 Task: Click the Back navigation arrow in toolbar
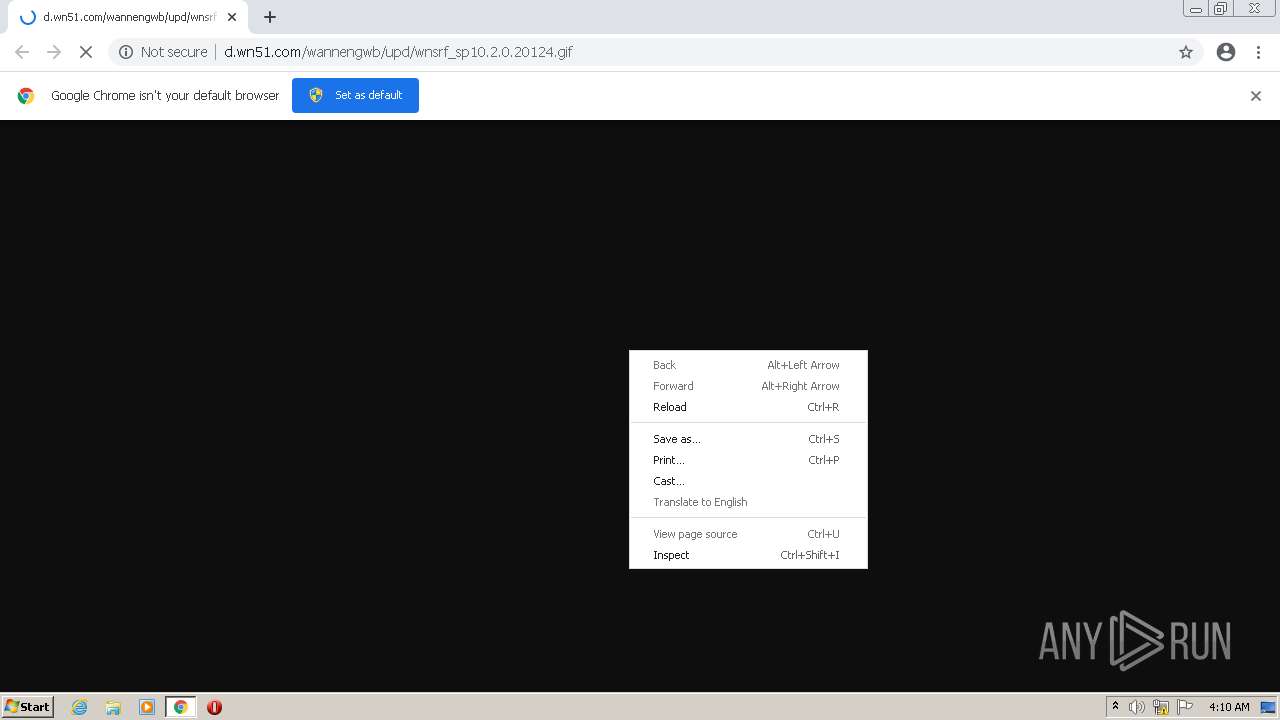click(22, 52)
